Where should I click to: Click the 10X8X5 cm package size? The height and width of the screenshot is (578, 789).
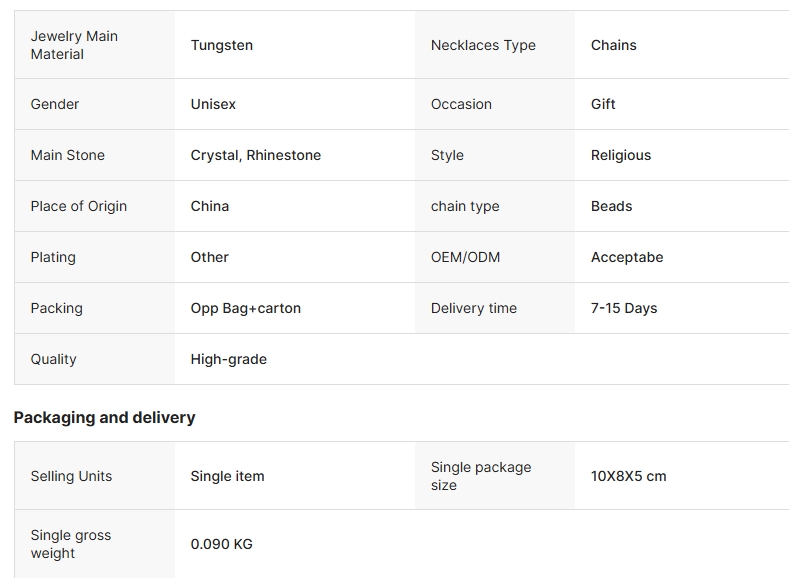(629, 476)
